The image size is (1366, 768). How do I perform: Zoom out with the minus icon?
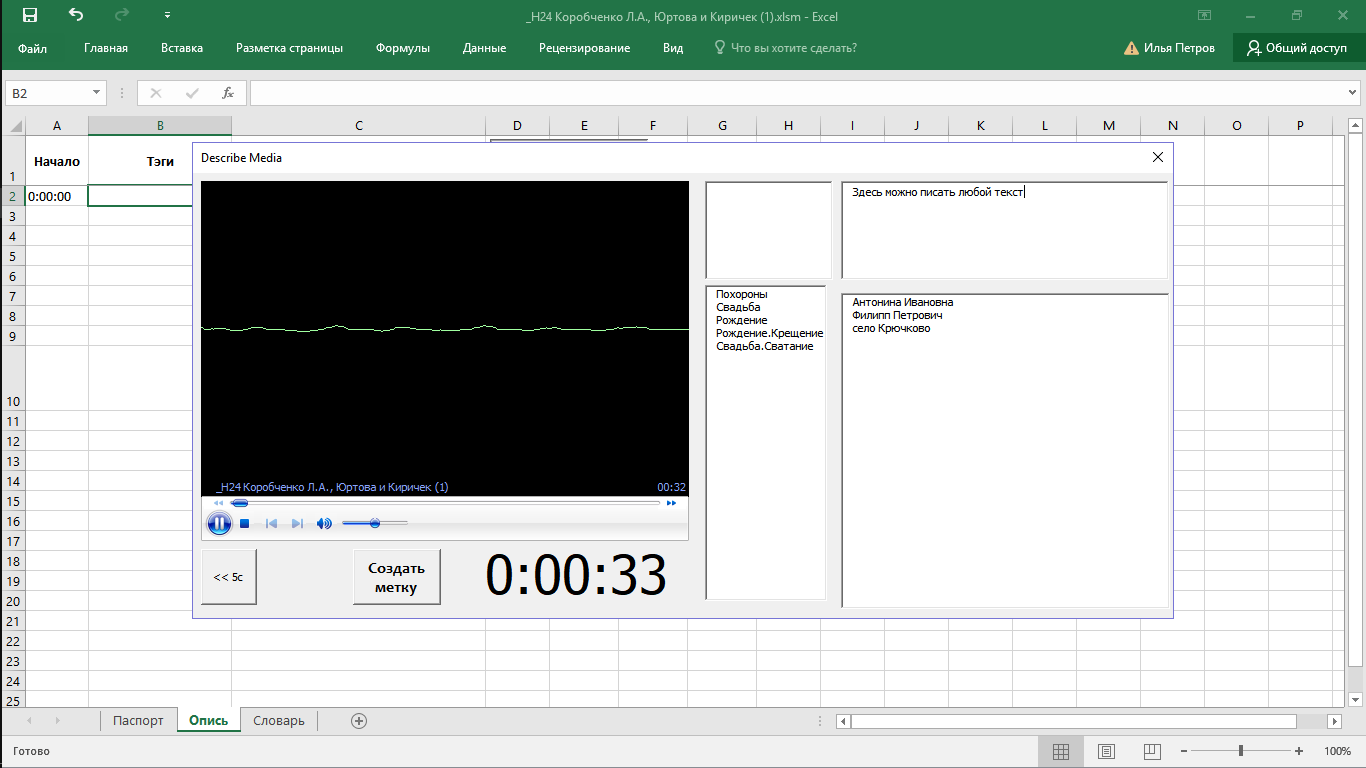pos(1184,751)
